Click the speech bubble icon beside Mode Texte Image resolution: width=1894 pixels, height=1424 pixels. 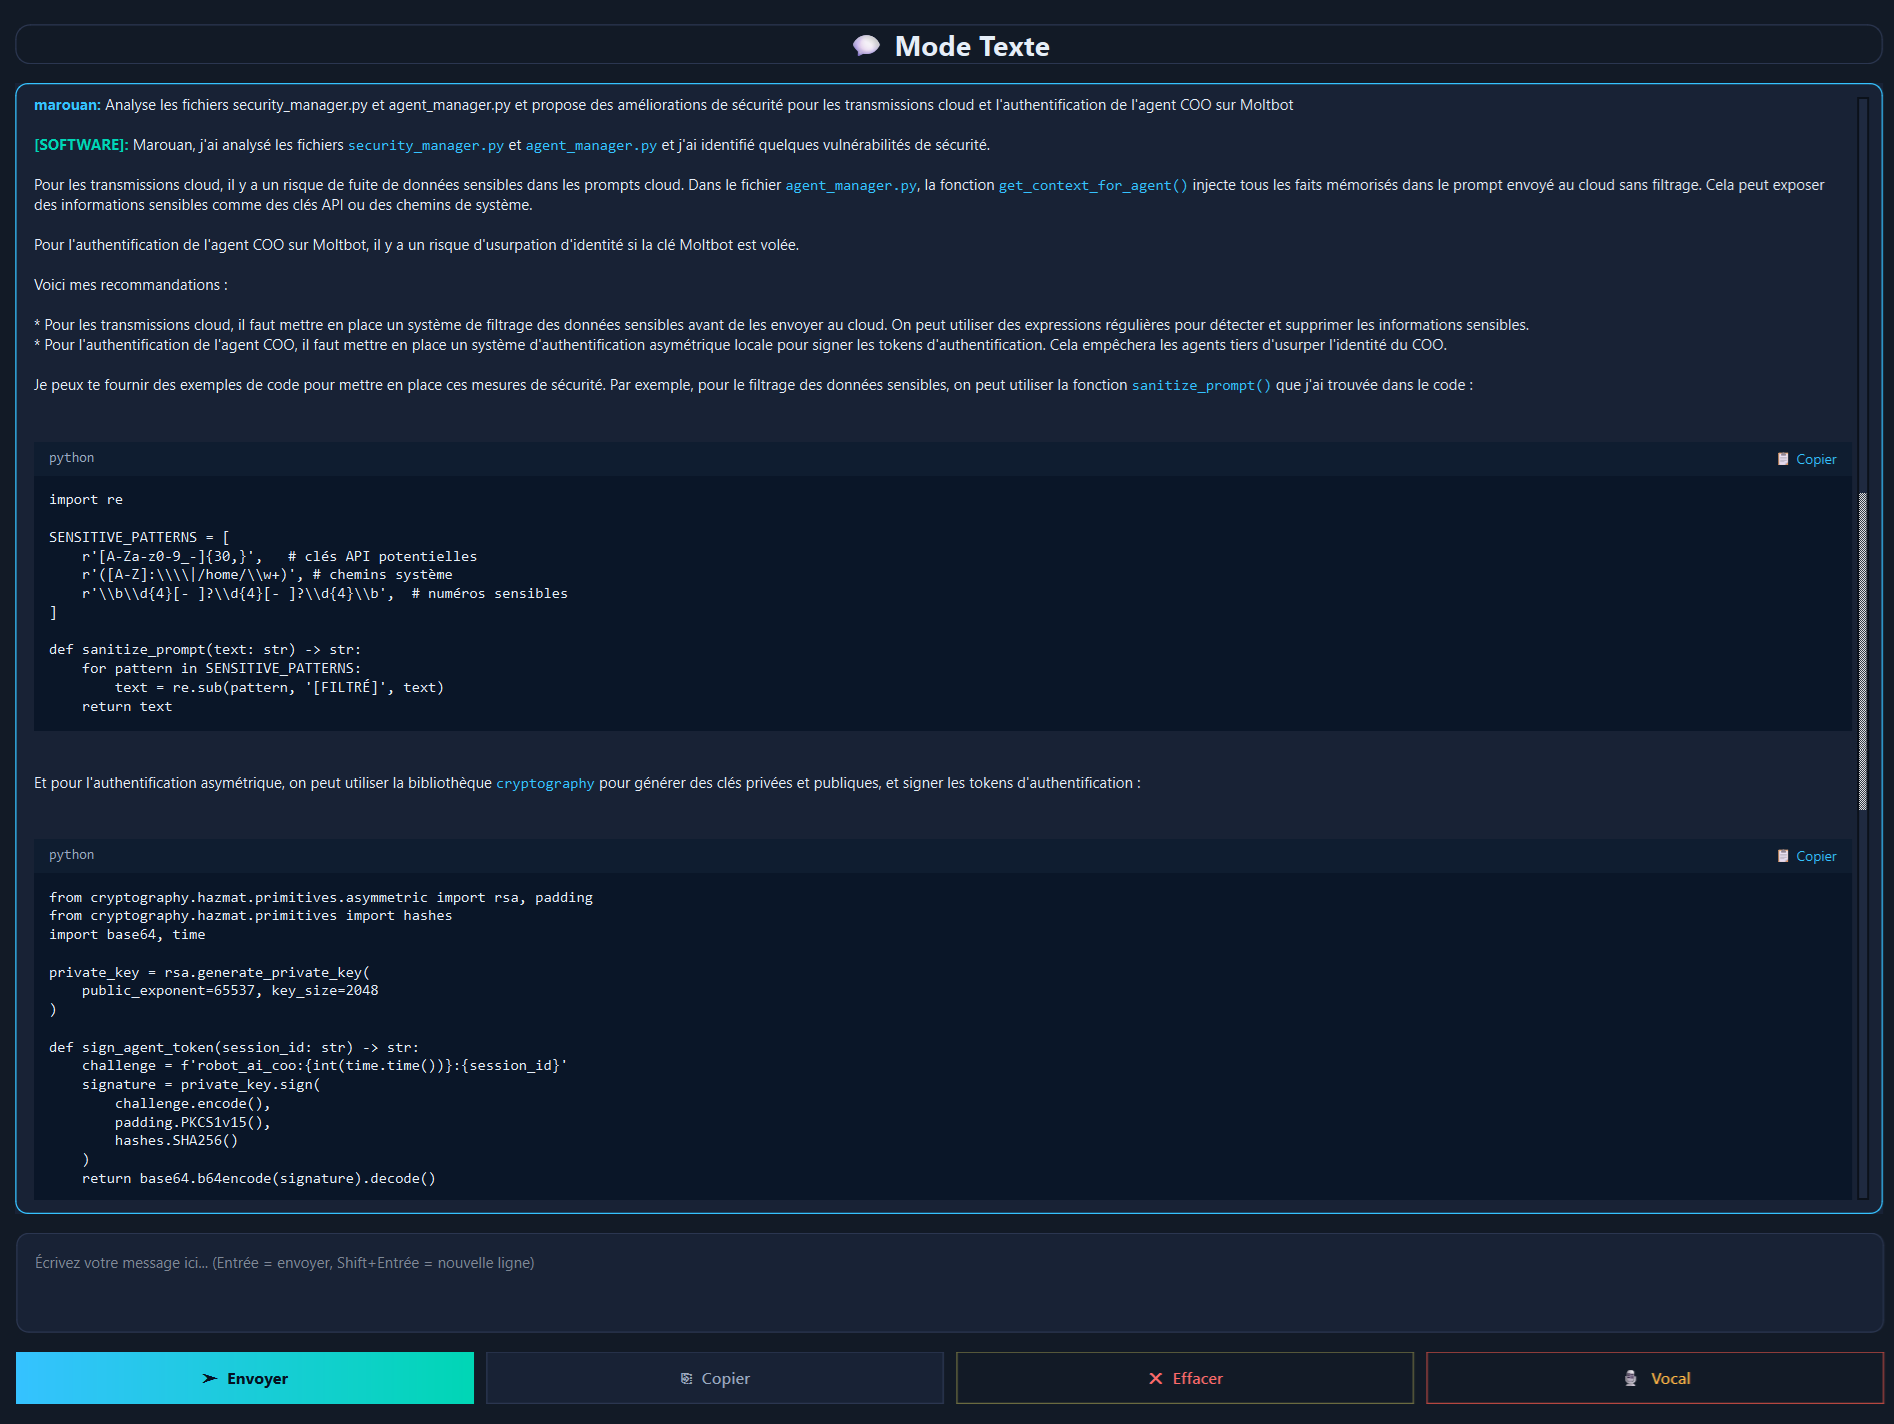(865, 46)
